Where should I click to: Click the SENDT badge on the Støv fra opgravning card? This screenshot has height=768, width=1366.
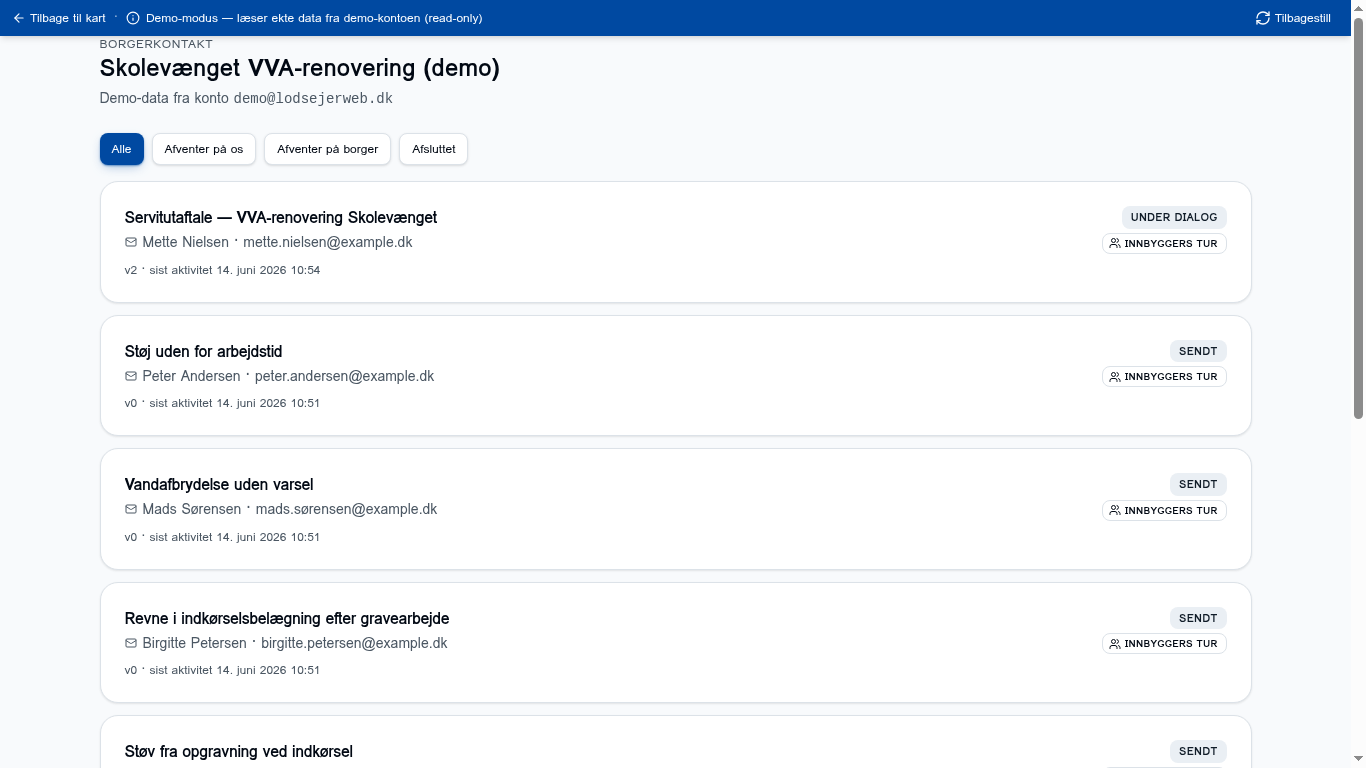point(1198,751)
